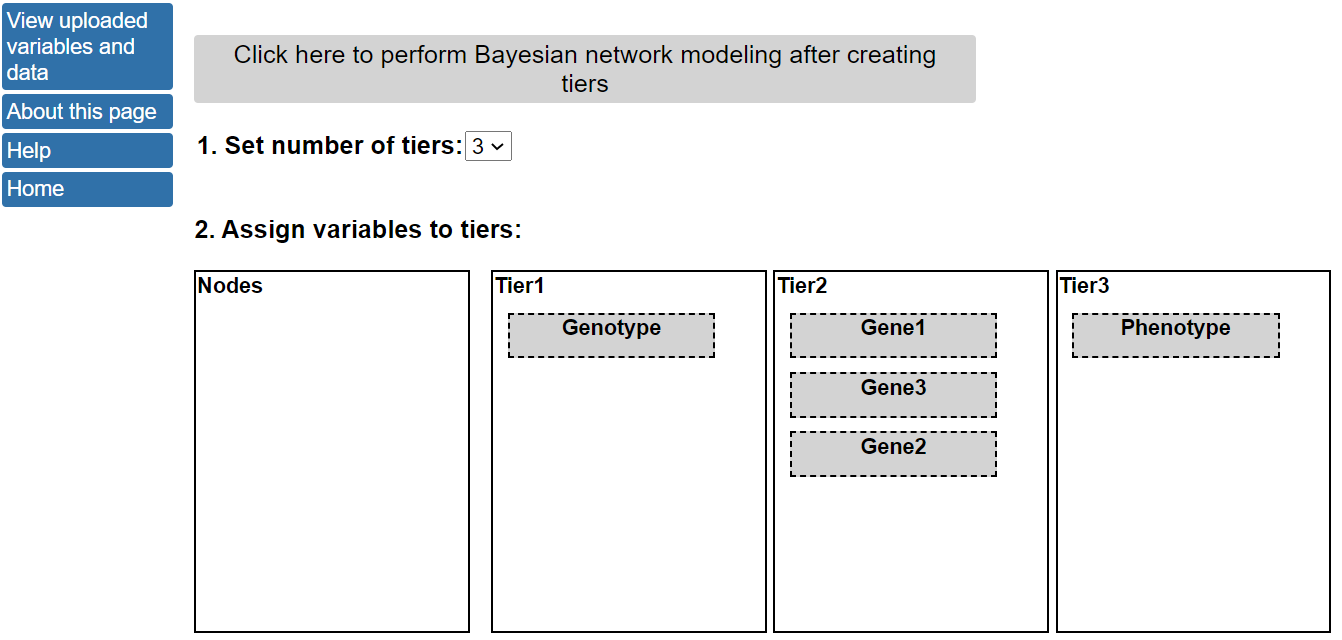Viewport: 1342px width, 640px height.
Task: Click the "Set number of tiers" label
Action: 329,146
